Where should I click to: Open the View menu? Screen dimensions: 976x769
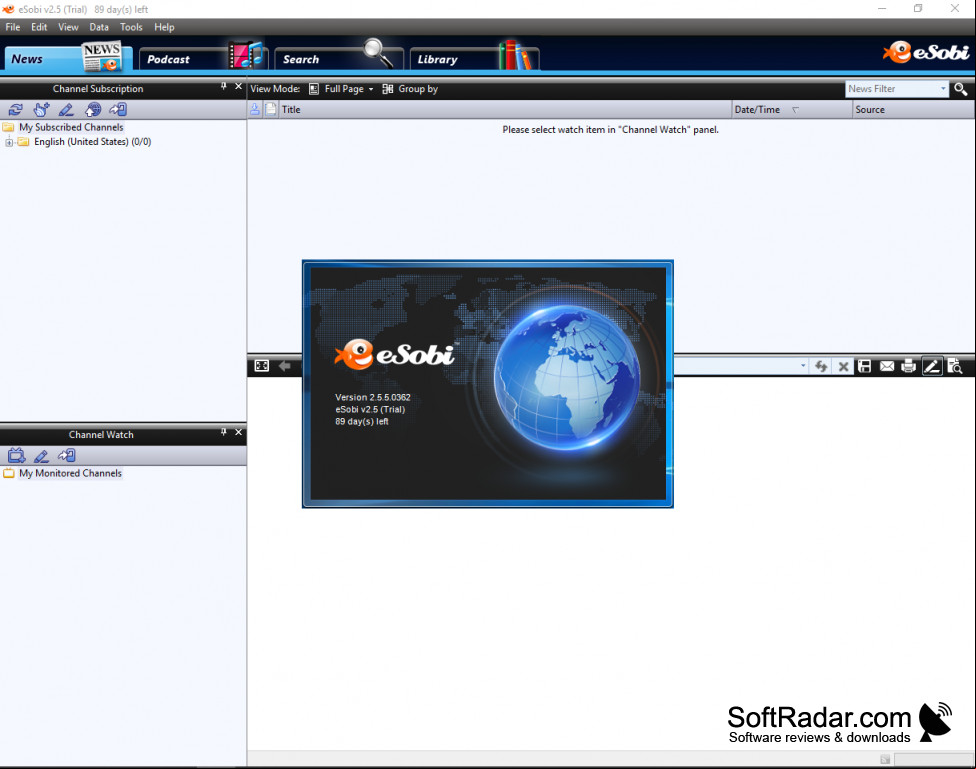(68, 27)
